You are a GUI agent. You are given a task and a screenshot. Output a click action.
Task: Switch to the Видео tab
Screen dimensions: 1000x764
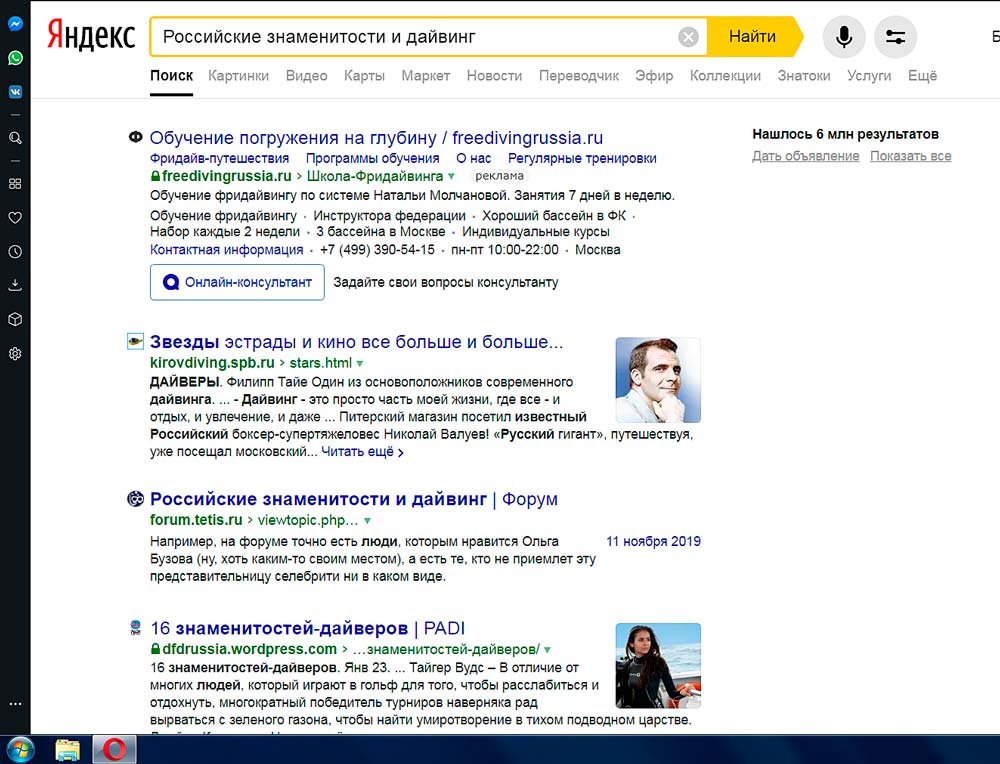coord(307,76)
